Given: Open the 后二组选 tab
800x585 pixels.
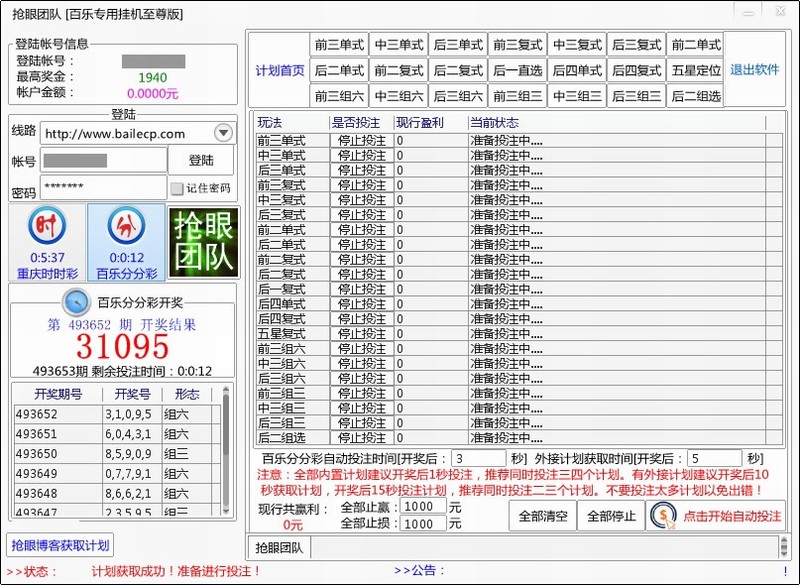Looking at the screenshot, I should 695,96.
